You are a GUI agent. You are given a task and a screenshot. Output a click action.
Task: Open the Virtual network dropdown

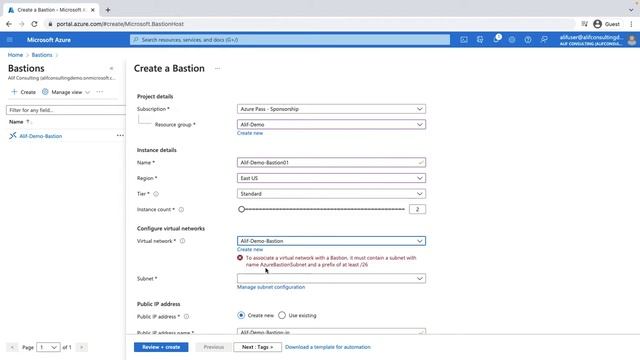click(331, 241)
